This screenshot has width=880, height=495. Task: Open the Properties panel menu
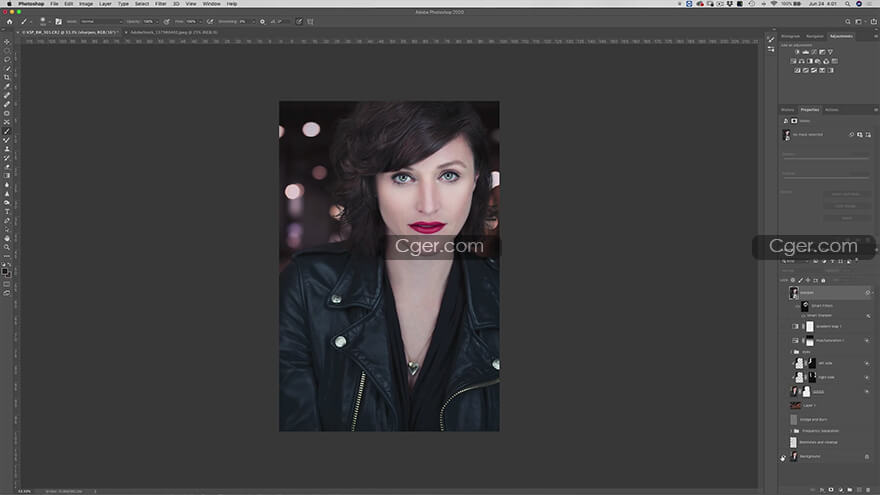click(876, 110)
